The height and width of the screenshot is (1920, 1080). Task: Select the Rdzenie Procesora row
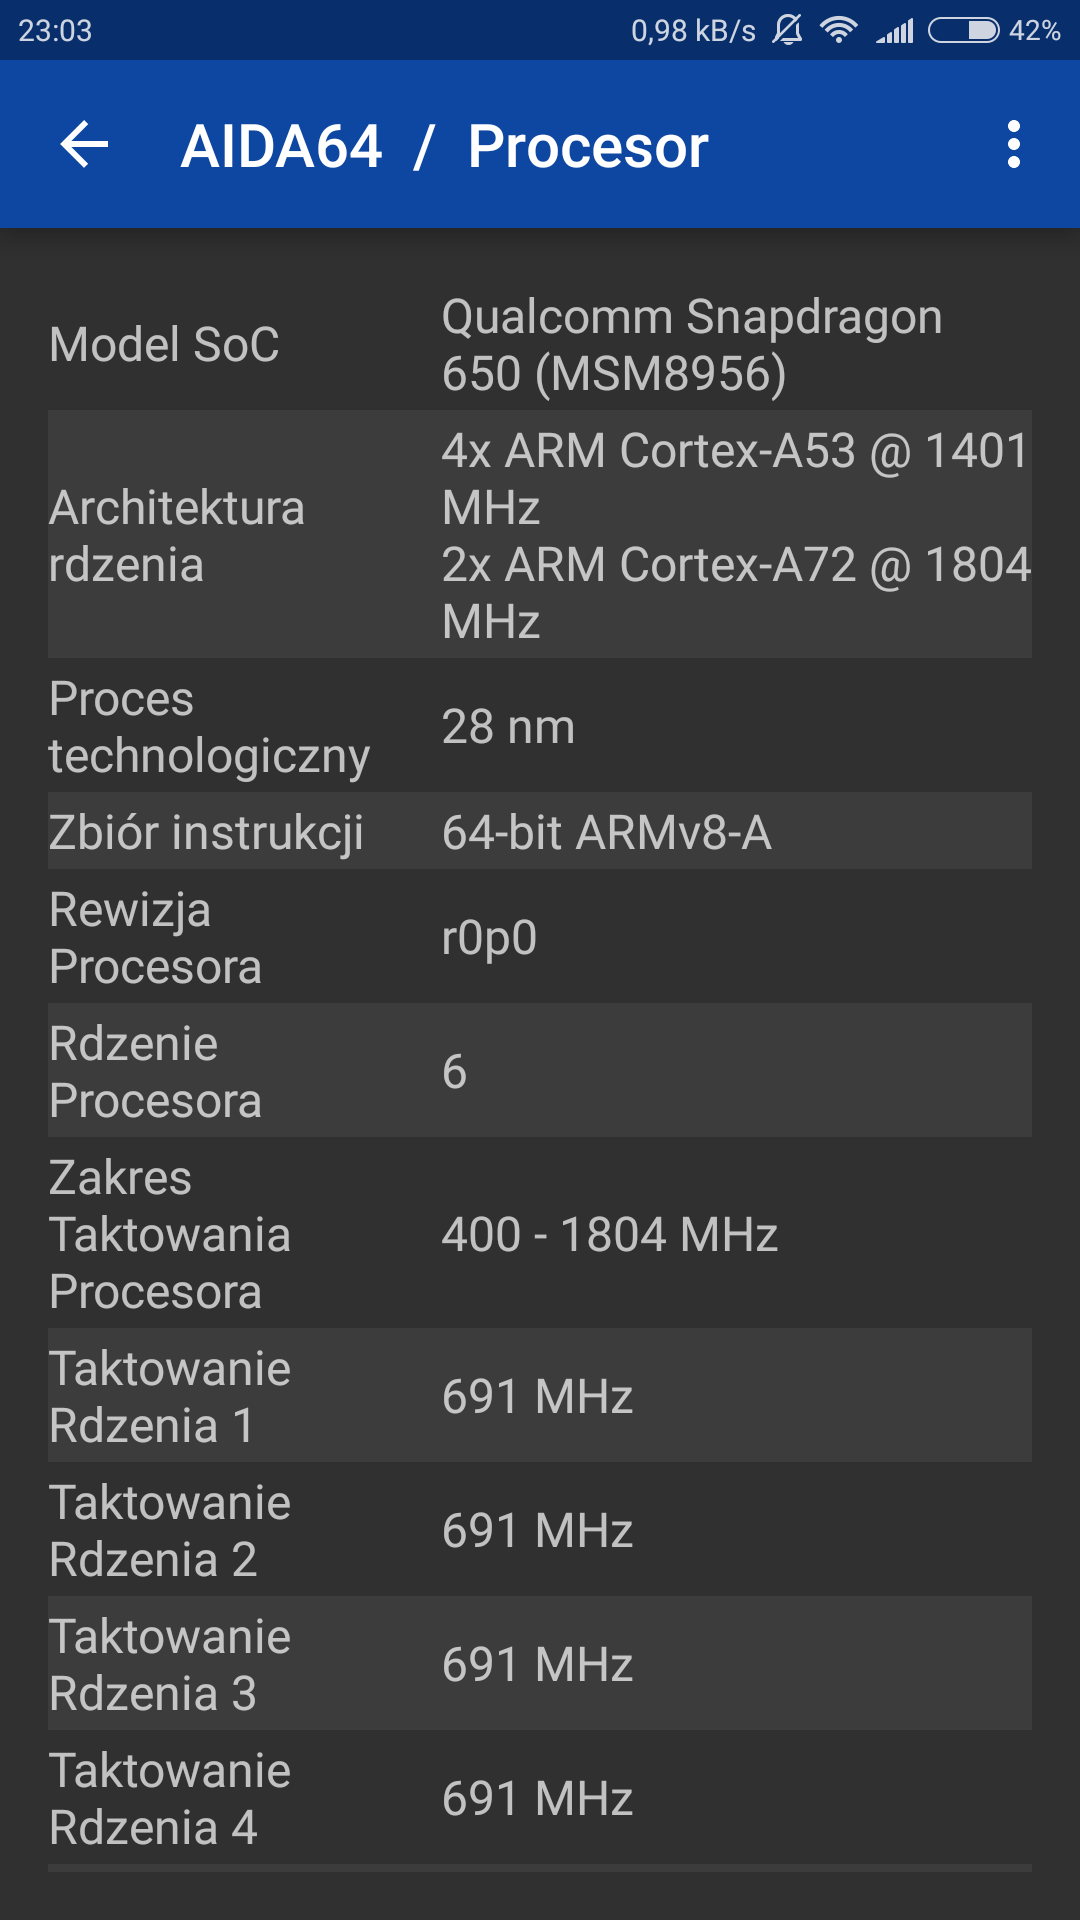(540, 1071)
